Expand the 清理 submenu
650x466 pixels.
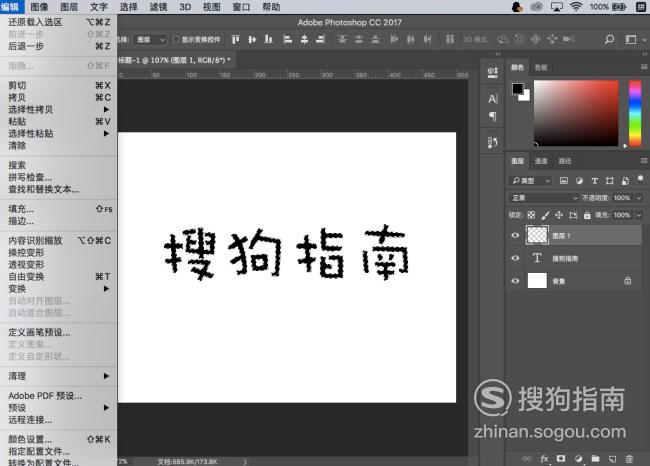(x=58, y=376)
